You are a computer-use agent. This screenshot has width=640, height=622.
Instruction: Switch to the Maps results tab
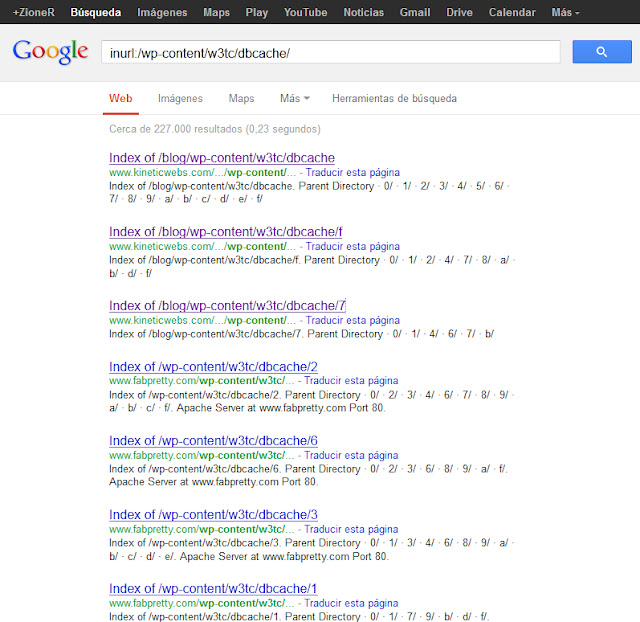pyautogui.click(x=241, y=98)
